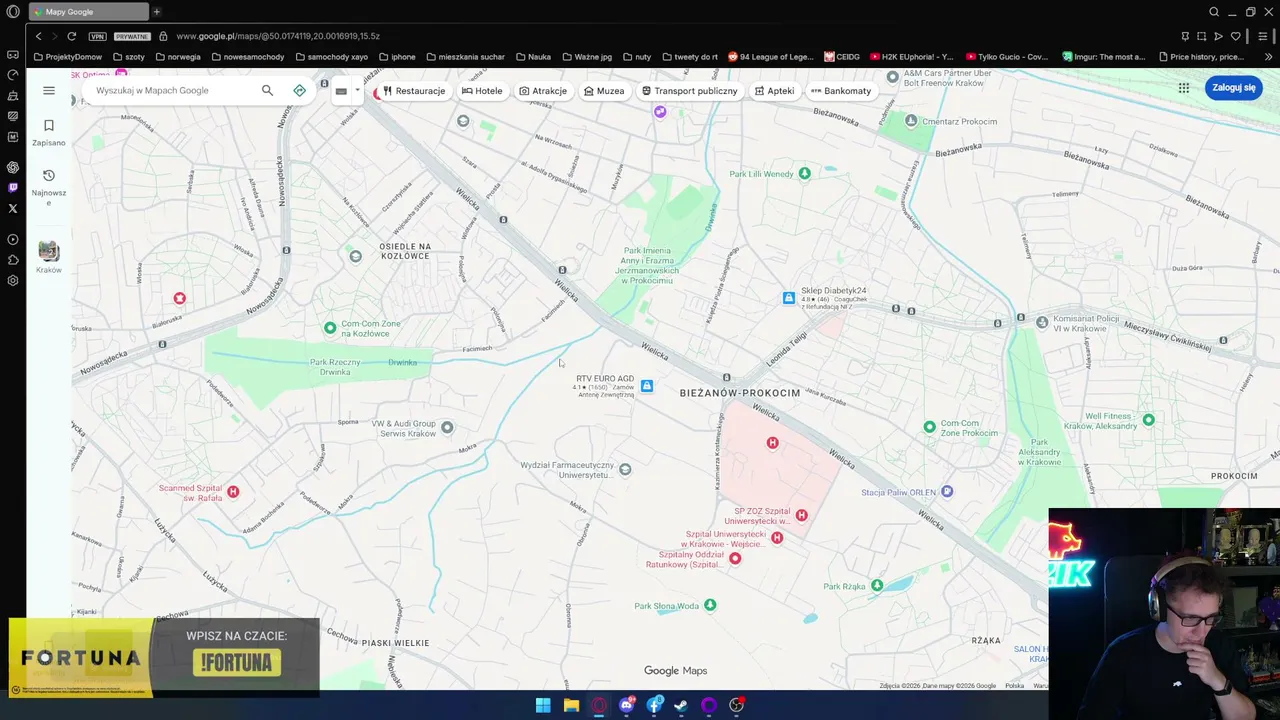Viewport: 1280px width, 720px height.
Task: Filter map by Hotele
Action: pyautogui.click(x=482, y=91)
